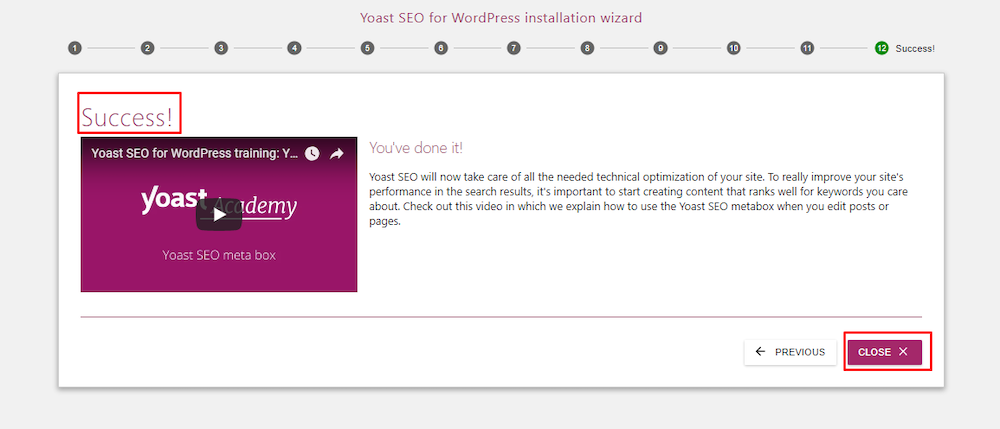This screenshot has height=429, width=1000.
Task: Jump to wizard step 1
Action: point(74,48)
